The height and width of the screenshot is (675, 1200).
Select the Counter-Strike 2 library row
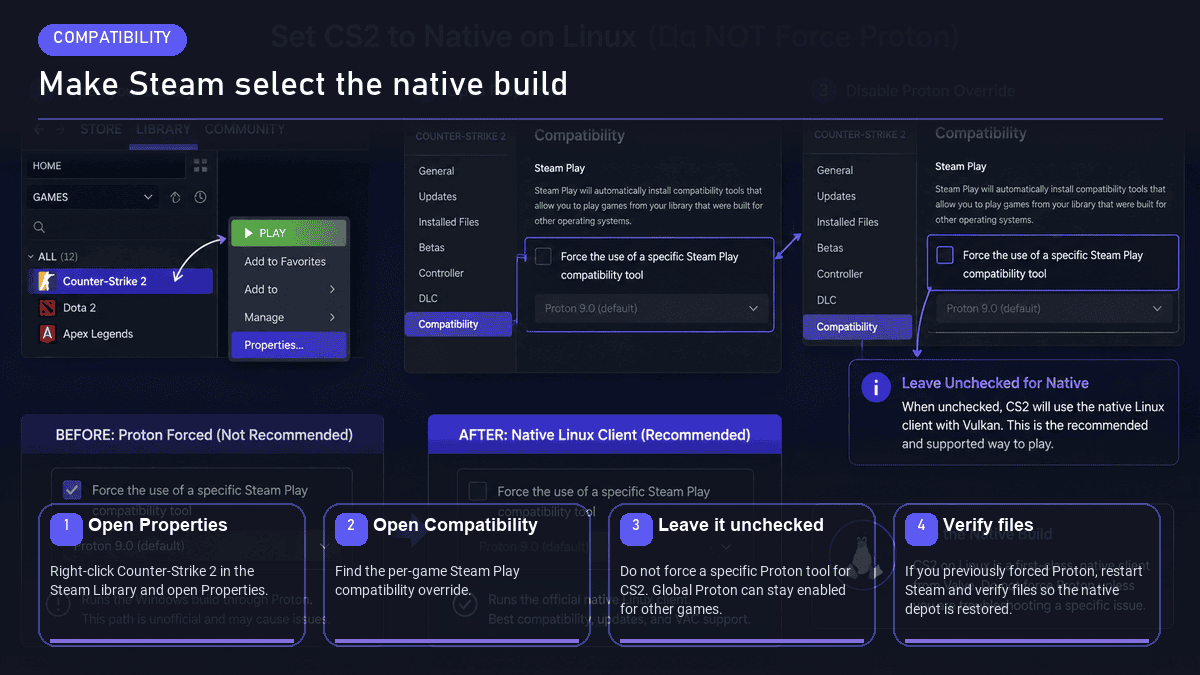tap(120, 281)
